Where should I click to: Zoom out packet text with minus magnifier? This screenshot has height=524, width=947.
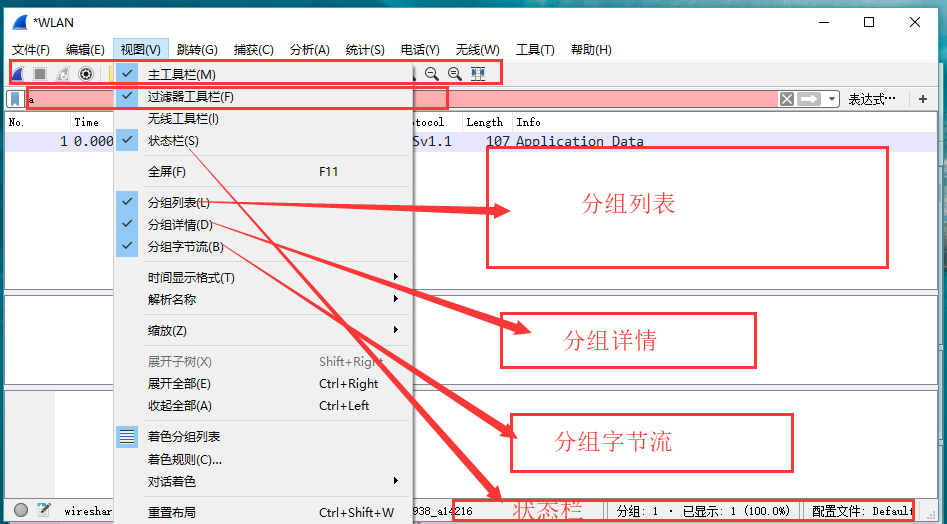(x=431, y=74)
